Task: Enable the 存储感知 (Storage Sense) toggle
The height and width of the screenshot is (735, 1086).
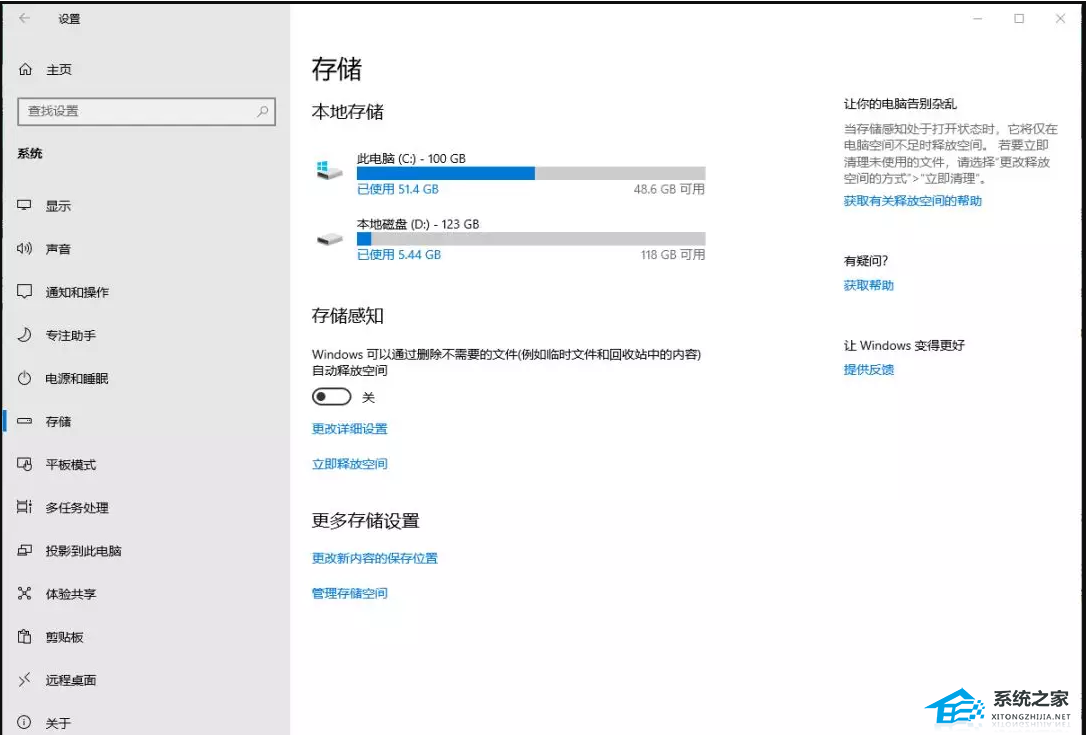Action: click(x=331, y=396)
